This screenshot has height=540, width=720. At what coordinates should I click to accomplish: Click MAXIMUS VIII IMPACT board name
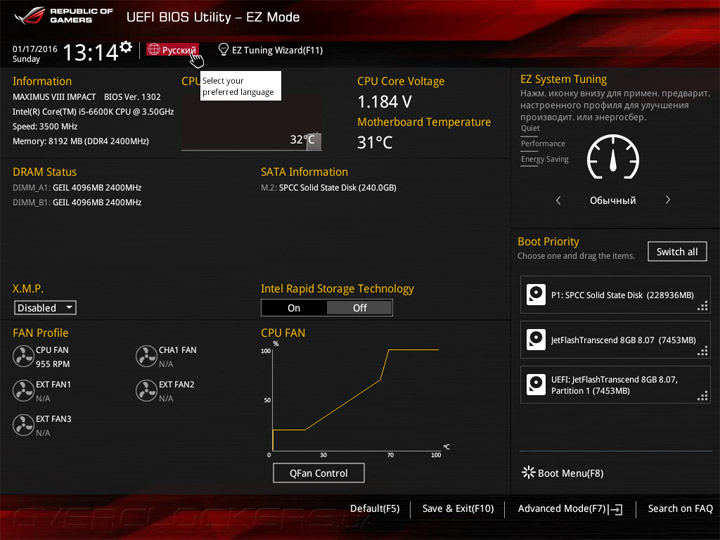54,97
